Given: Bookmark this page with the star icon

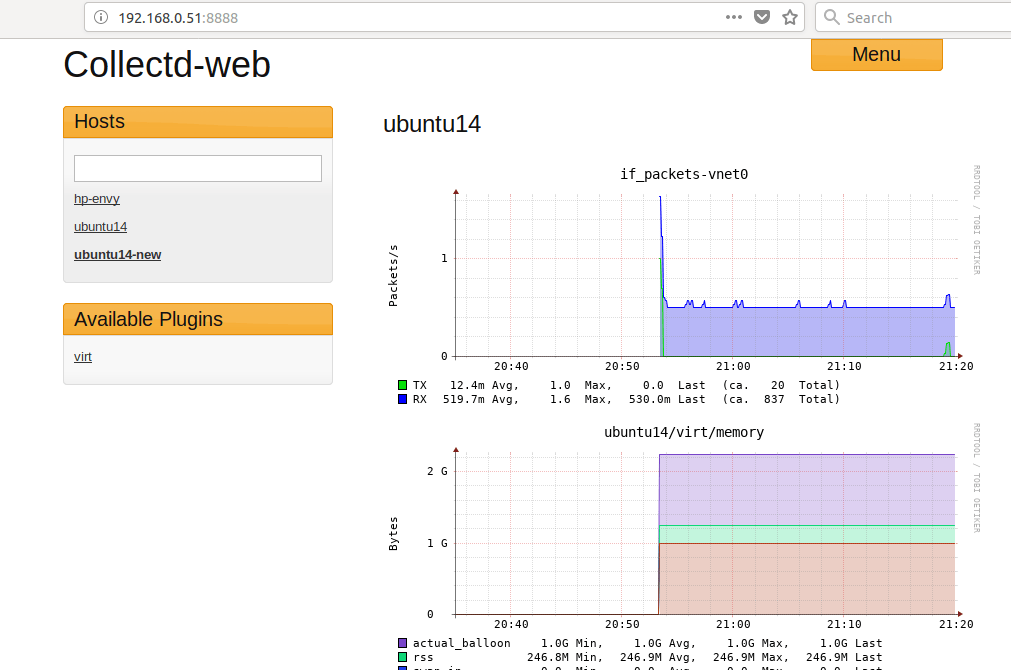Looking at the screenshot, I should tap(790, 17).
